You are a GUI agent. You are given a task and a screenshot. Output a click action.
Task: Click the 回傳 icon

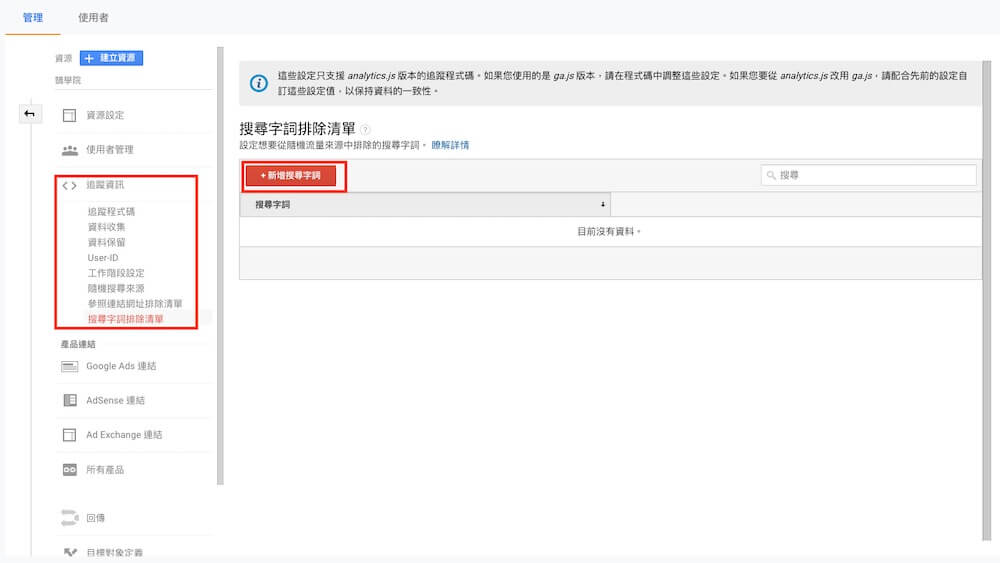click(x=70, y=518)
